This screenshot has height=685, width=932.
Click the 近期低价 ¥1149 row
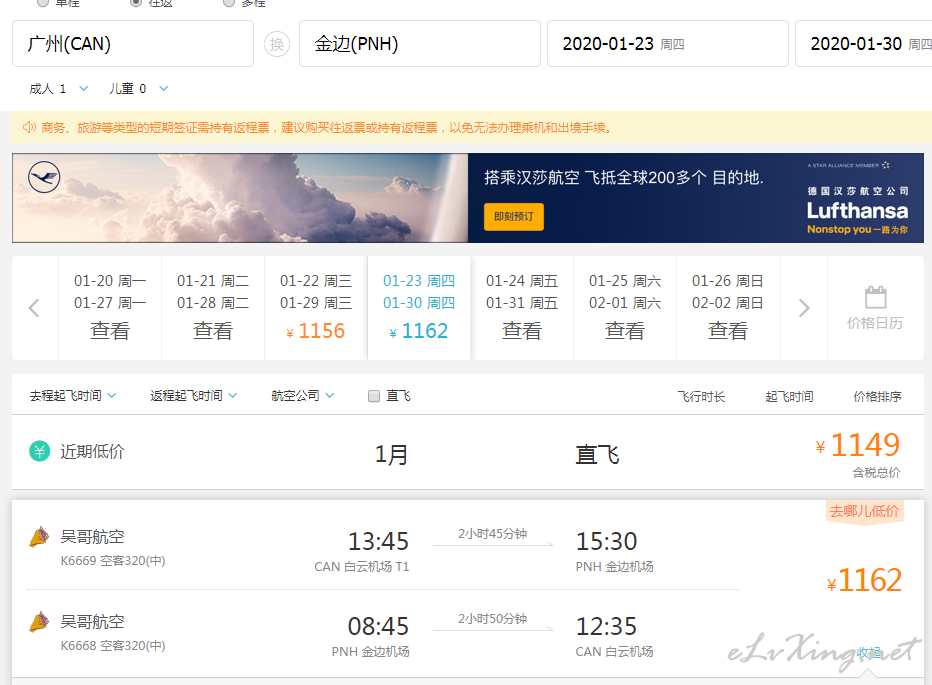468,453
